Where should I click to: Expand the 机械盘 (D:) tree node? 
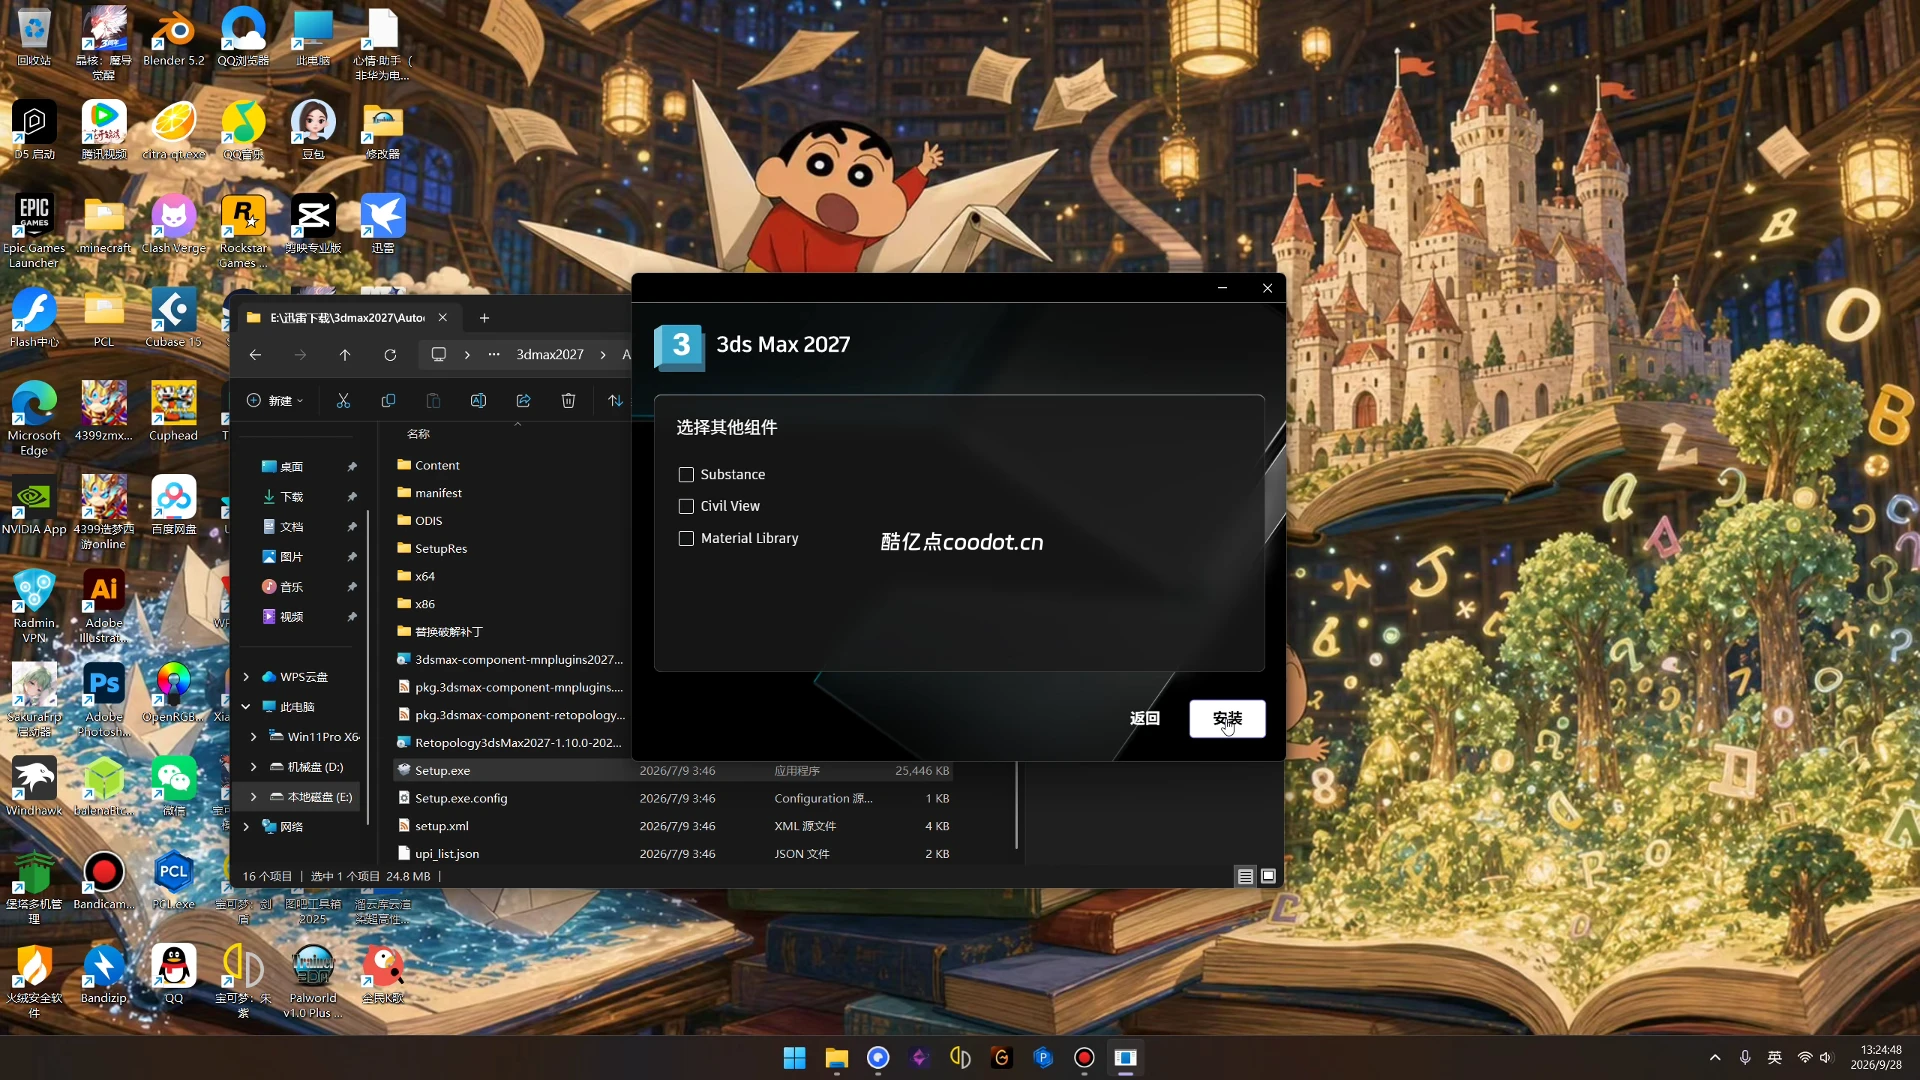pyautogui.click(x=253, y=767)
